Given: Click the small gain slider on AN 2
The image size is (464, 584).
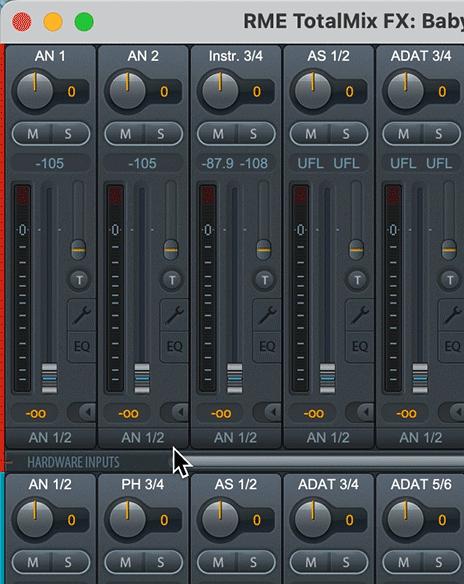Looking at the screenshot, I should coord(171,250).
